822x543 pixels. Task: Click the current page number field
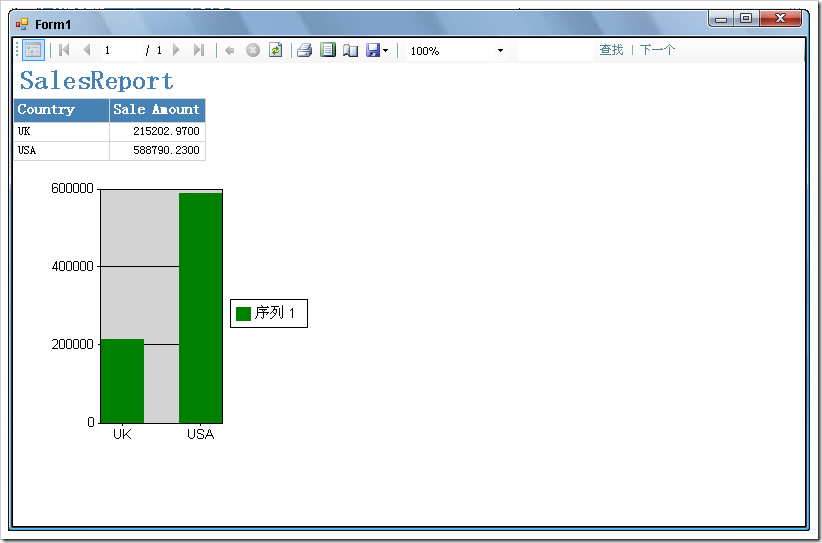pyautogui.click(x=122, y=51)
